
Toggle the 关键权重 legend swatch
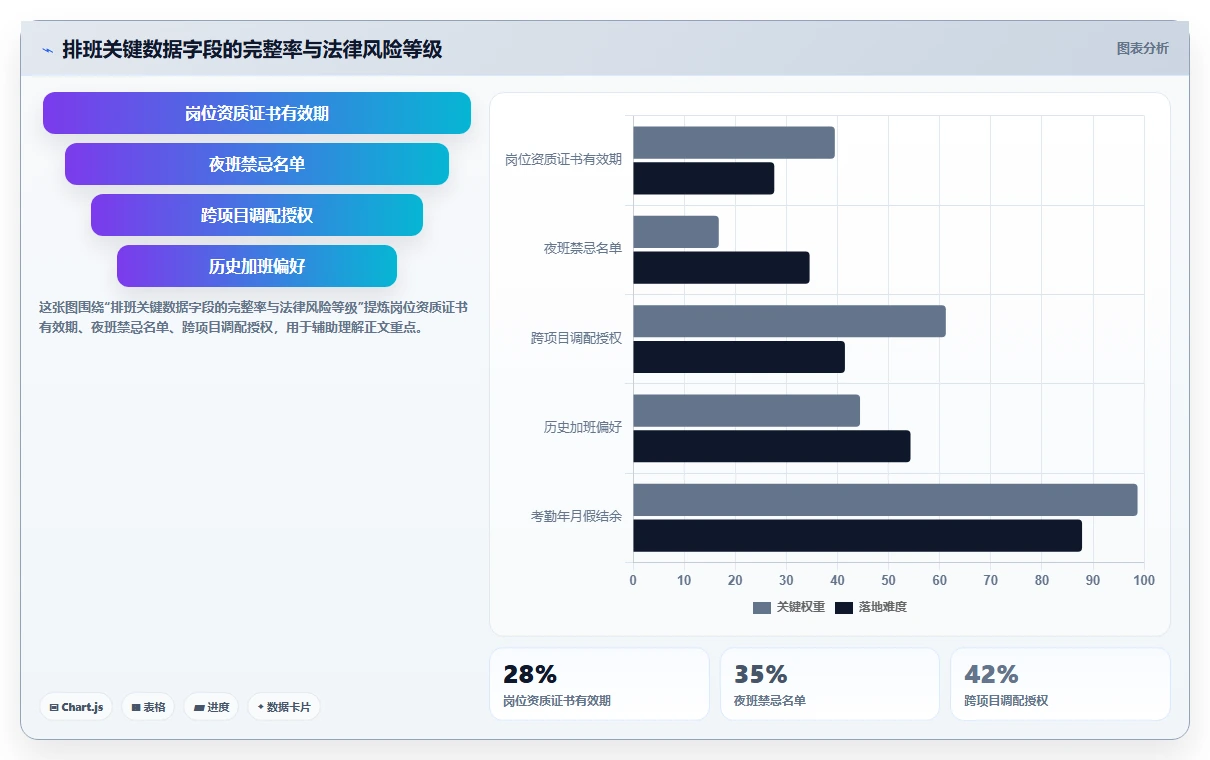tap(762, 607)
